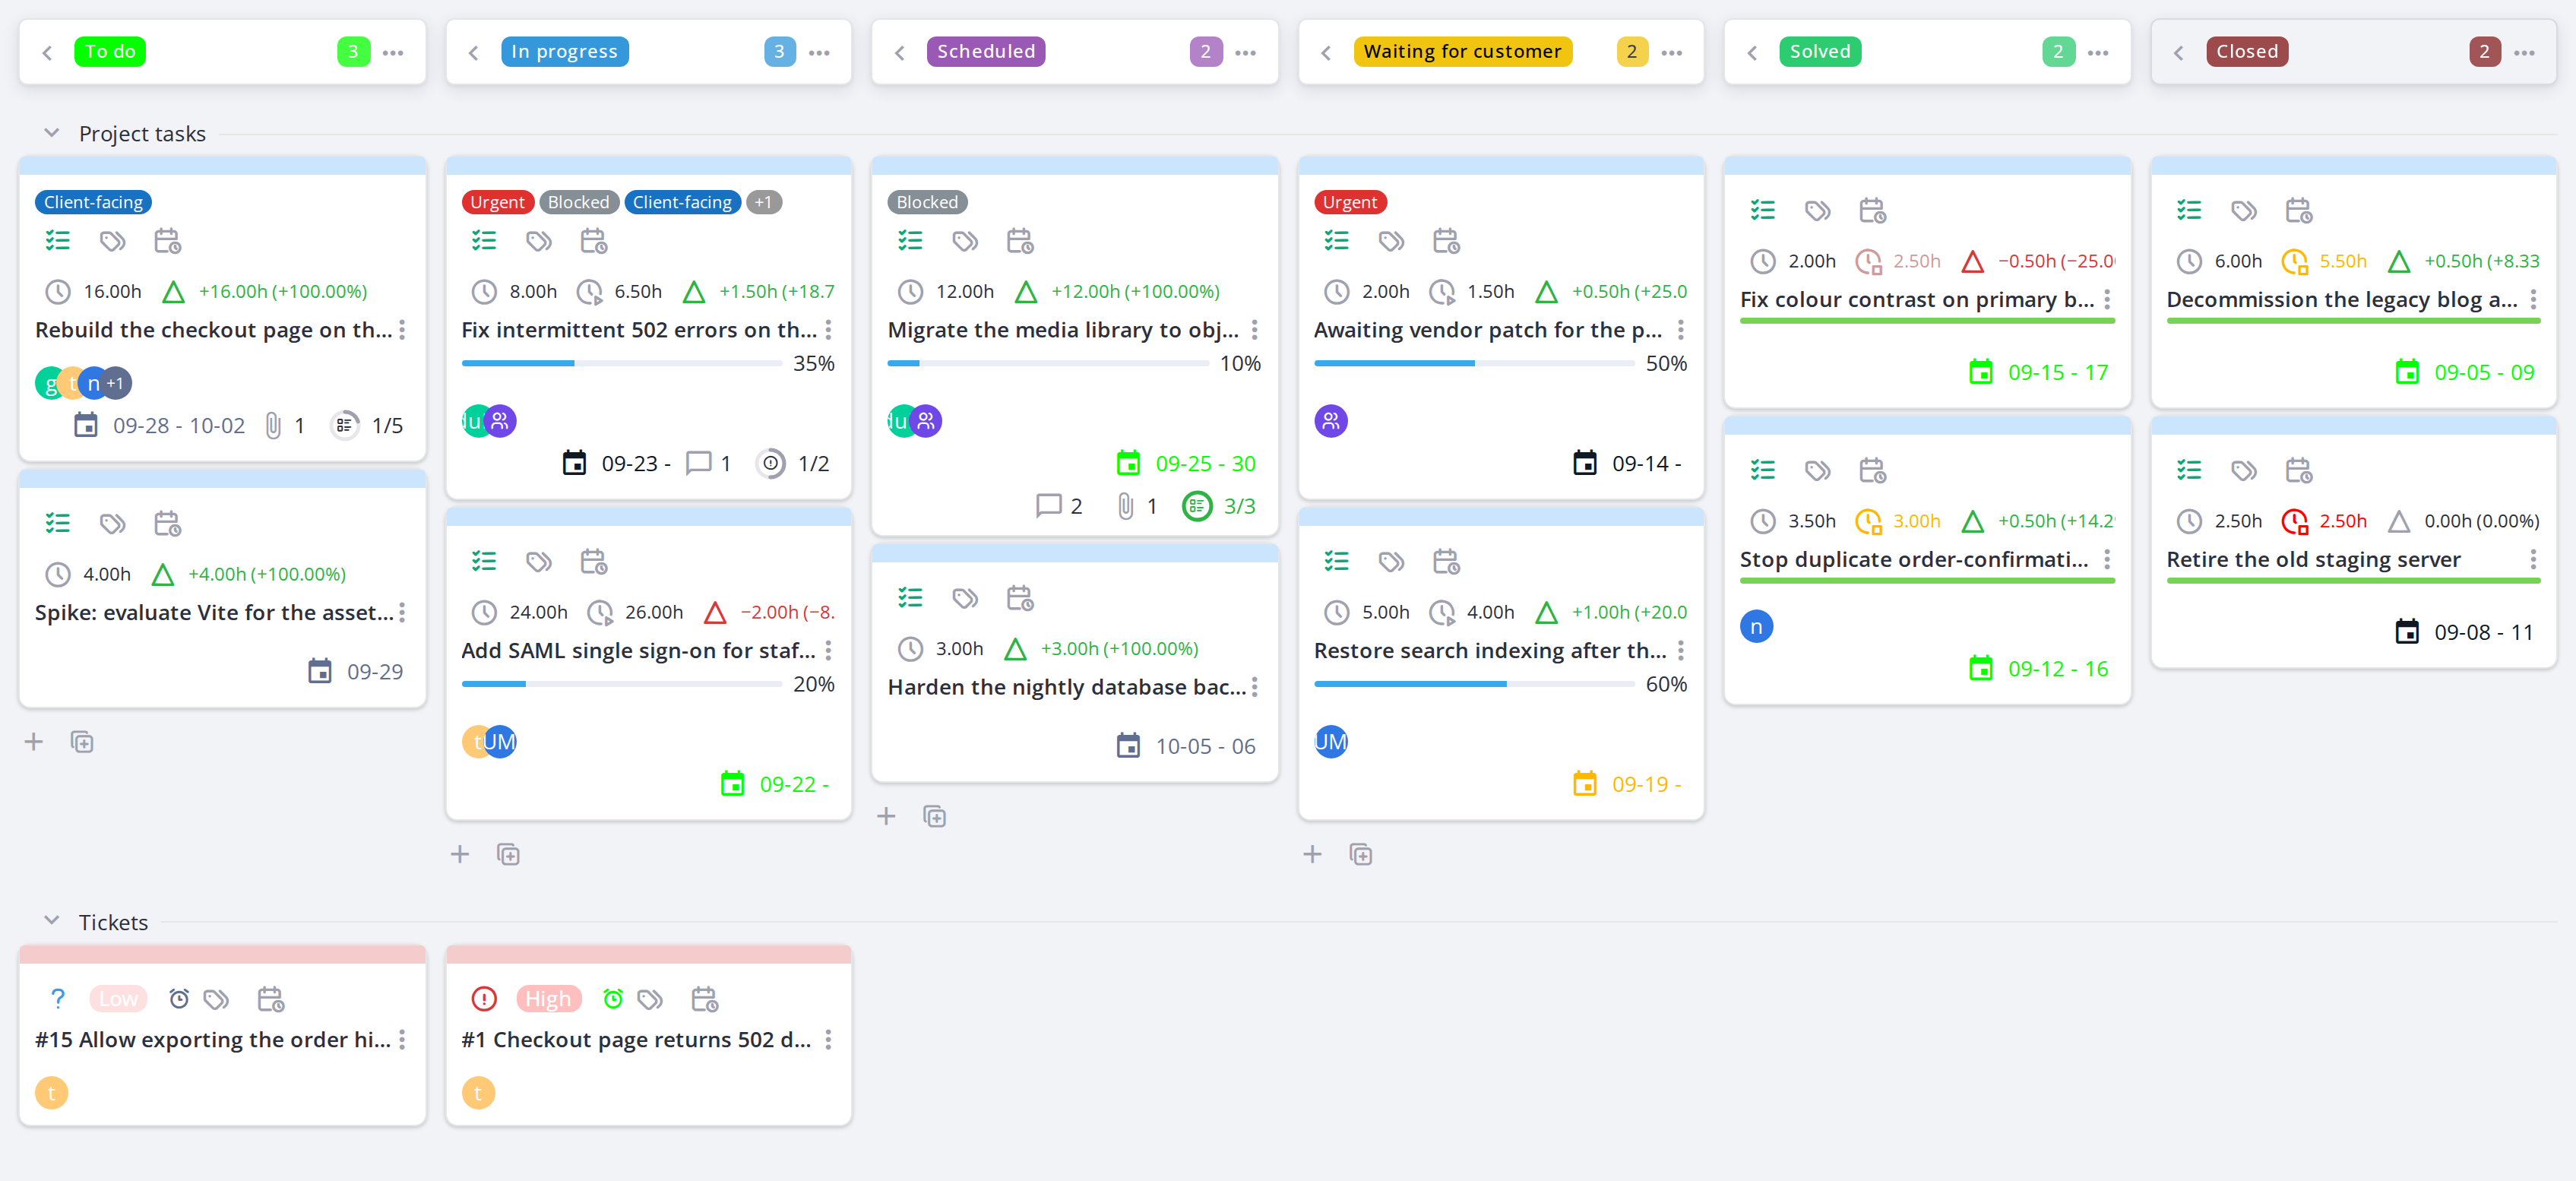This screenshot has height=1181, width=2576.
Task: Collapse the Project tasks swimlane
Action: pos(52,133)
